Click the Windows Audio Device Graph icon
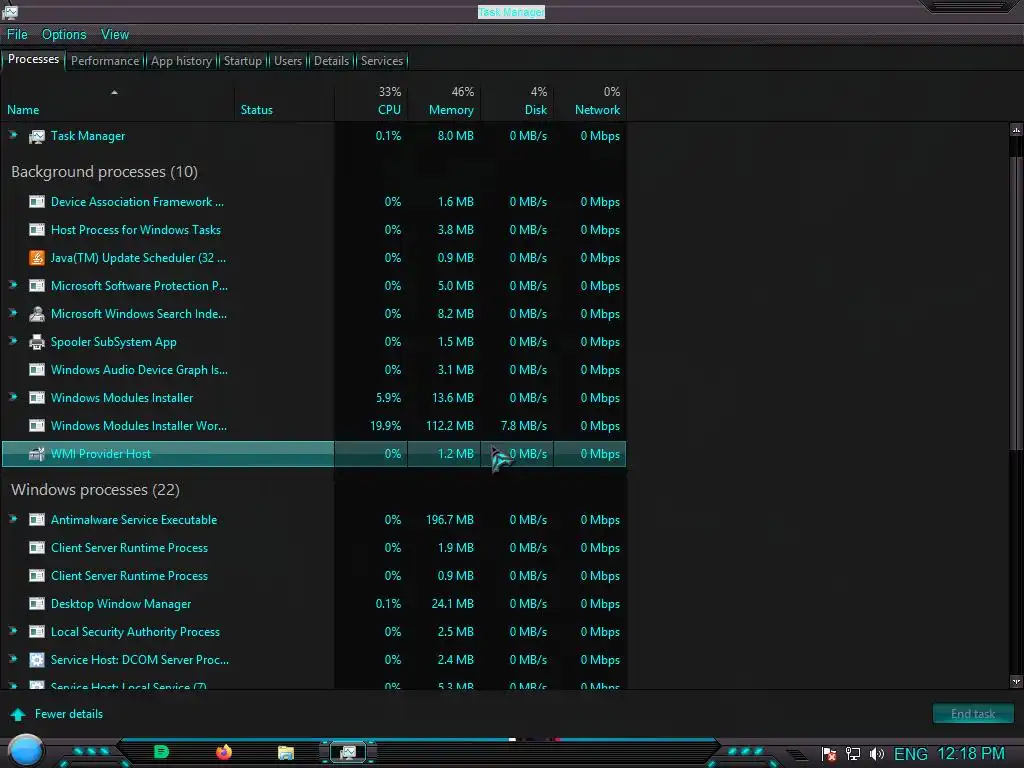The image size is (1024, 768). (x=37, y=370)
